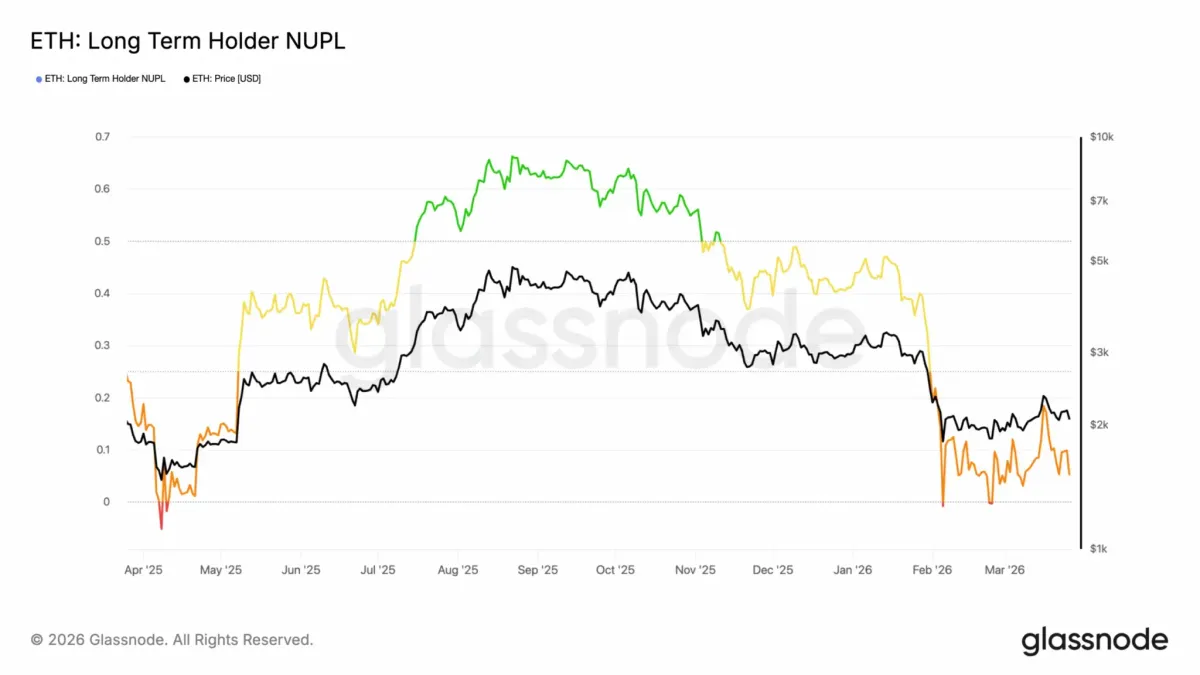Click the 0.7 left axis label
This screenshot has height=675, width=1200.
[x=103, y=137]
